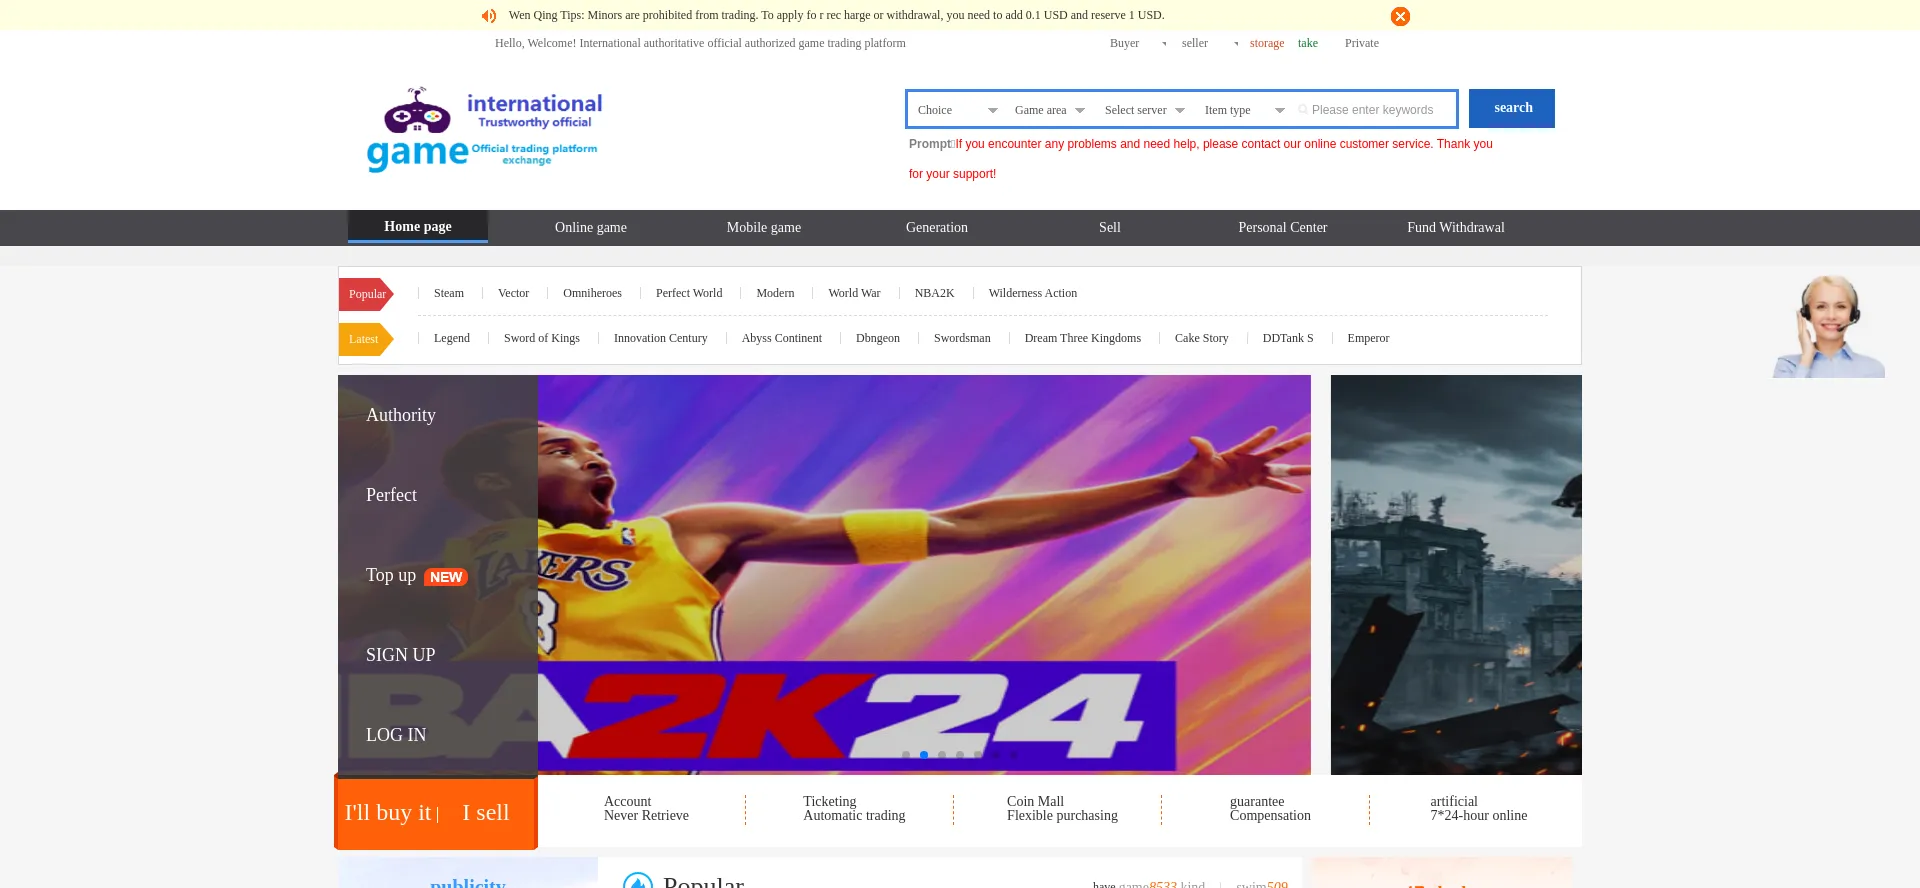Screen dimensions: 1920x888
Task: Open the Generation menu item
Action: (x=937, y=228)
